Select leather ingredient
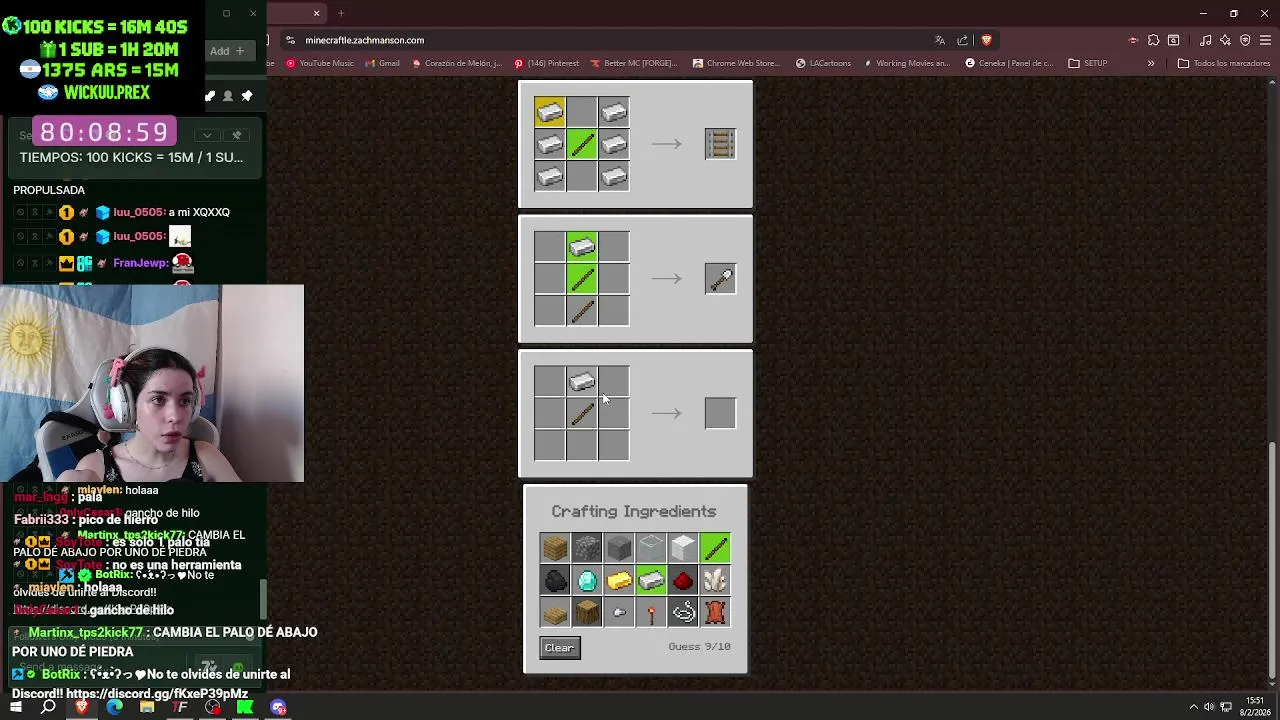The image size is (1280, 720). pyautogui.click(x=715, y=612)
